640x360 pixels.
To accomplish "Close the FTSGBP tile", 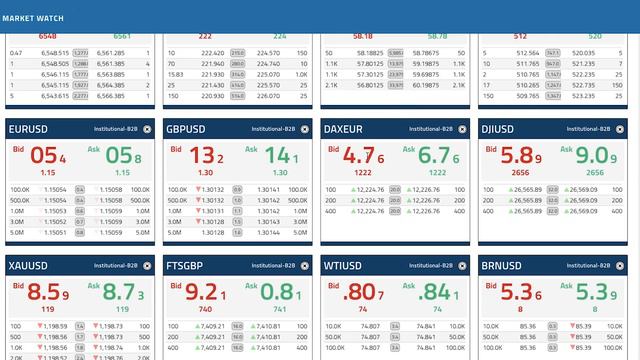I will point(304,266).
